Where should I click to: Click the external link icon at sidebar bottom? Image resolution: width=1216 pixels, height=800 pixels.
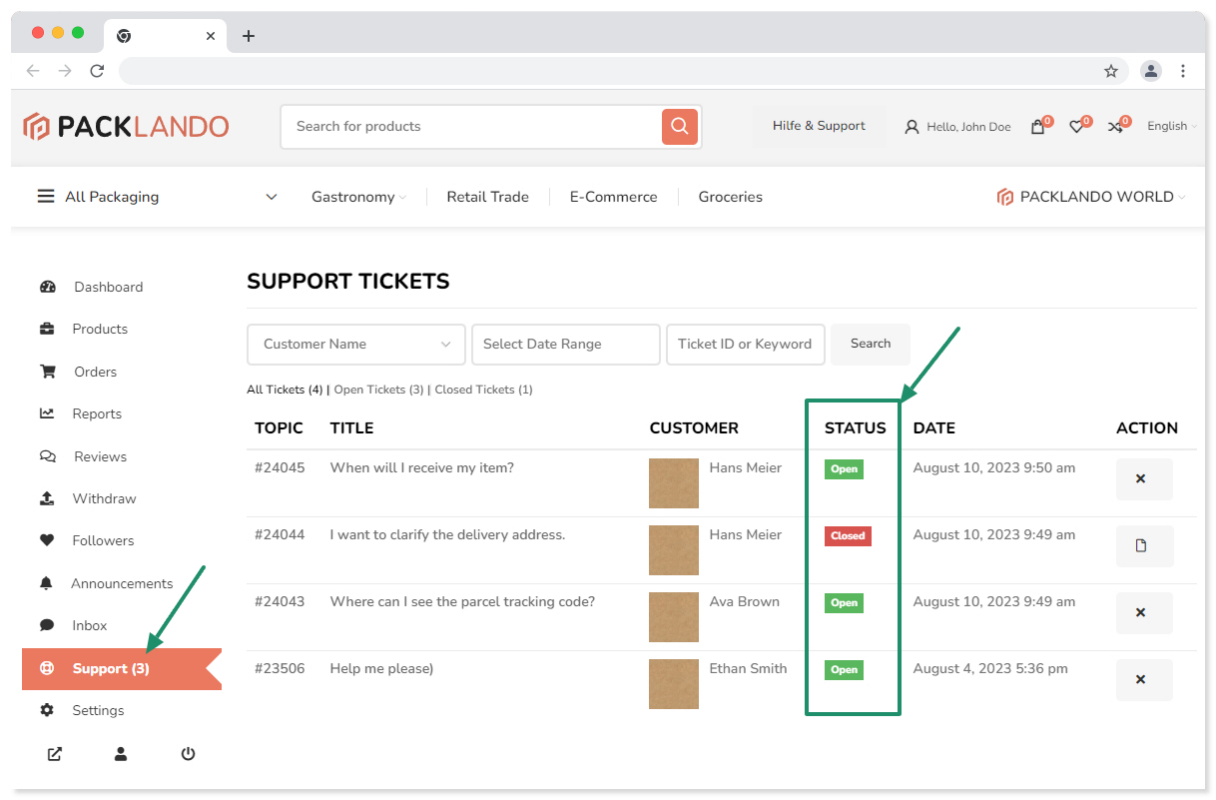tap(55, 754)
